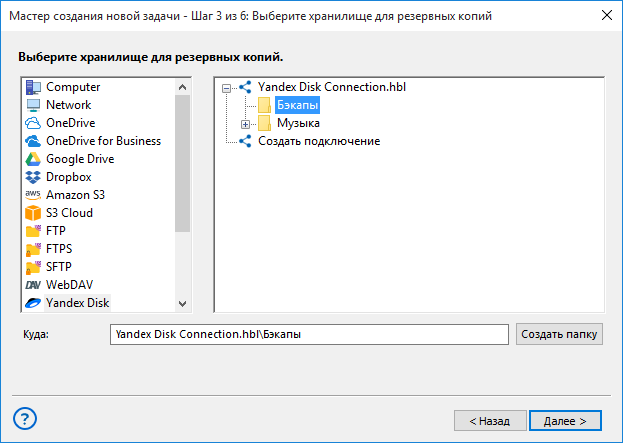Select the Computer storage icon
Screen dimensions: 623x443
[x=33, y=87]
